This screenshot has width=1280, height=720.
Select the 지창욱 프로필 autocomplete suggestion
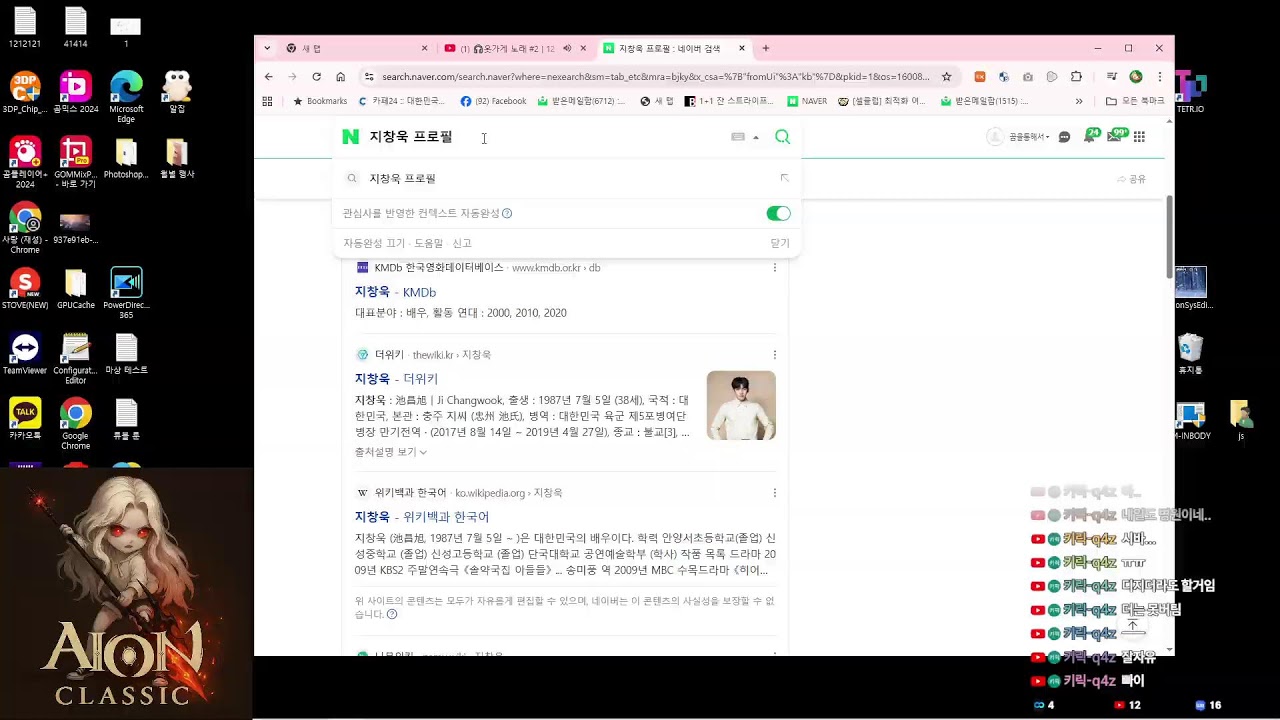tap(402, 178)
